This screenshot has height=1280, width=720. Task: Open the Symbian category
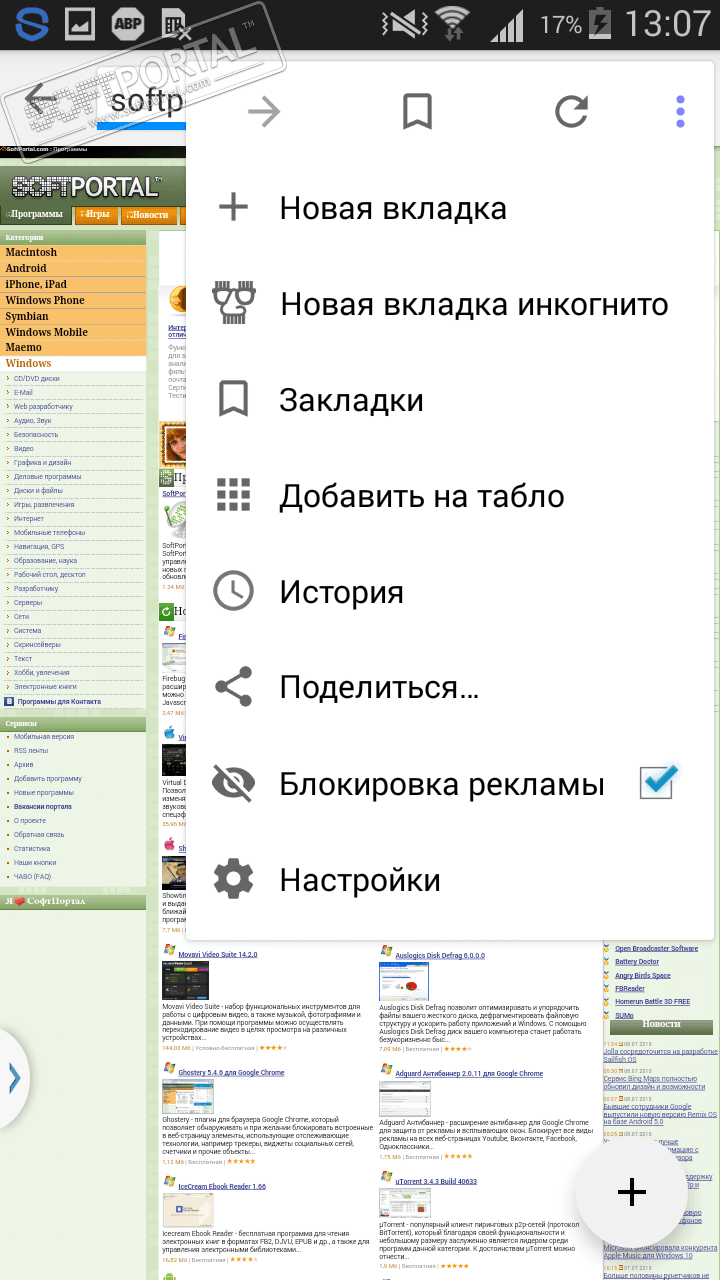(27, 316)
